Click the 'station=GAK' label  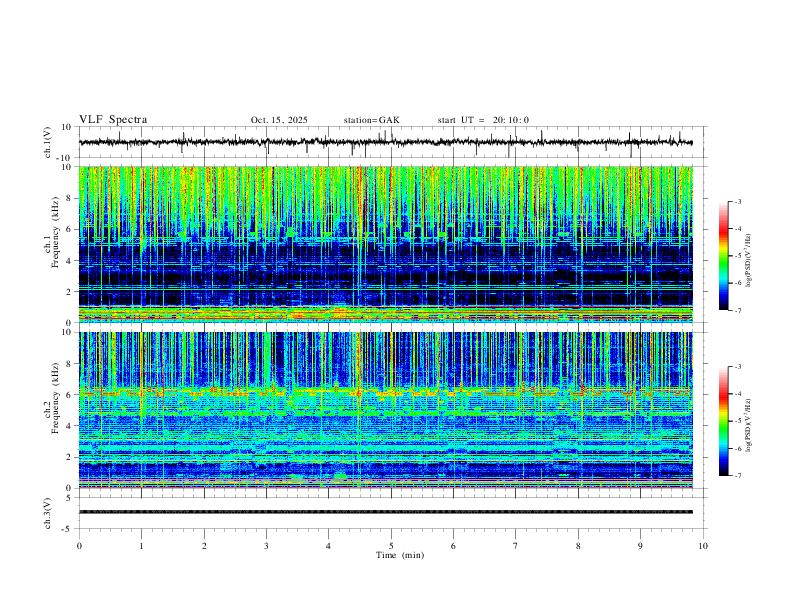(x=371, y=120)
